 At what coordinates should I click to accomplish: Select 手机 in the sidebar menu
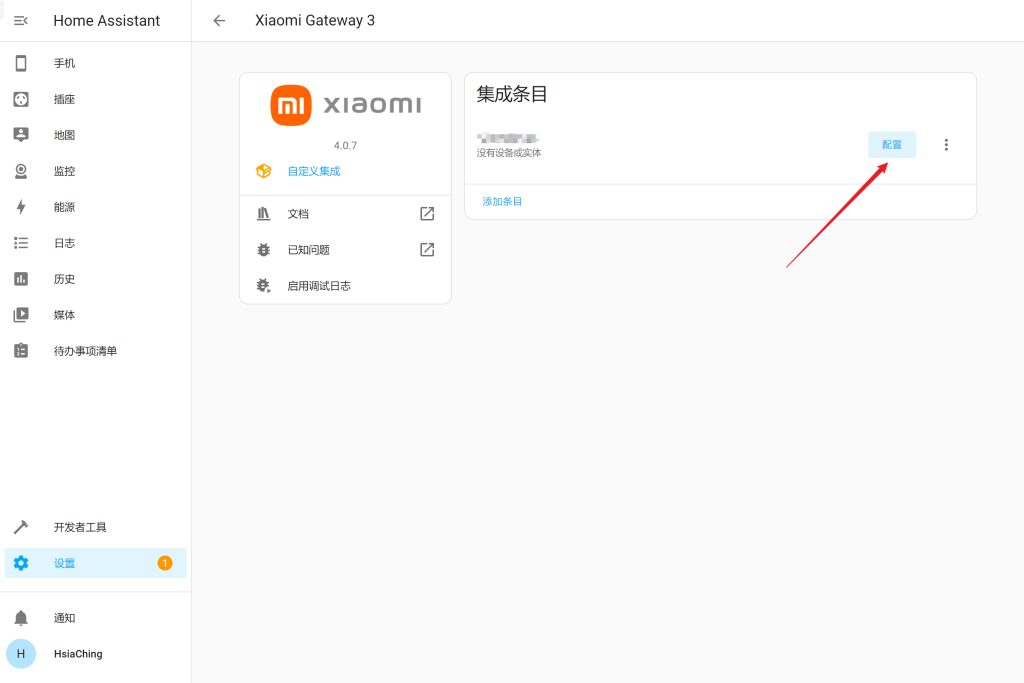(x=96, y=63)
